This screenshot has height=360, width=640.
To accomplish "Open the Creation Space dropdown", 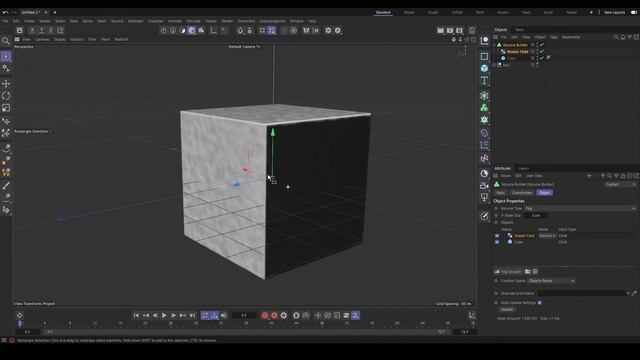I will click(x=551, y=281).
